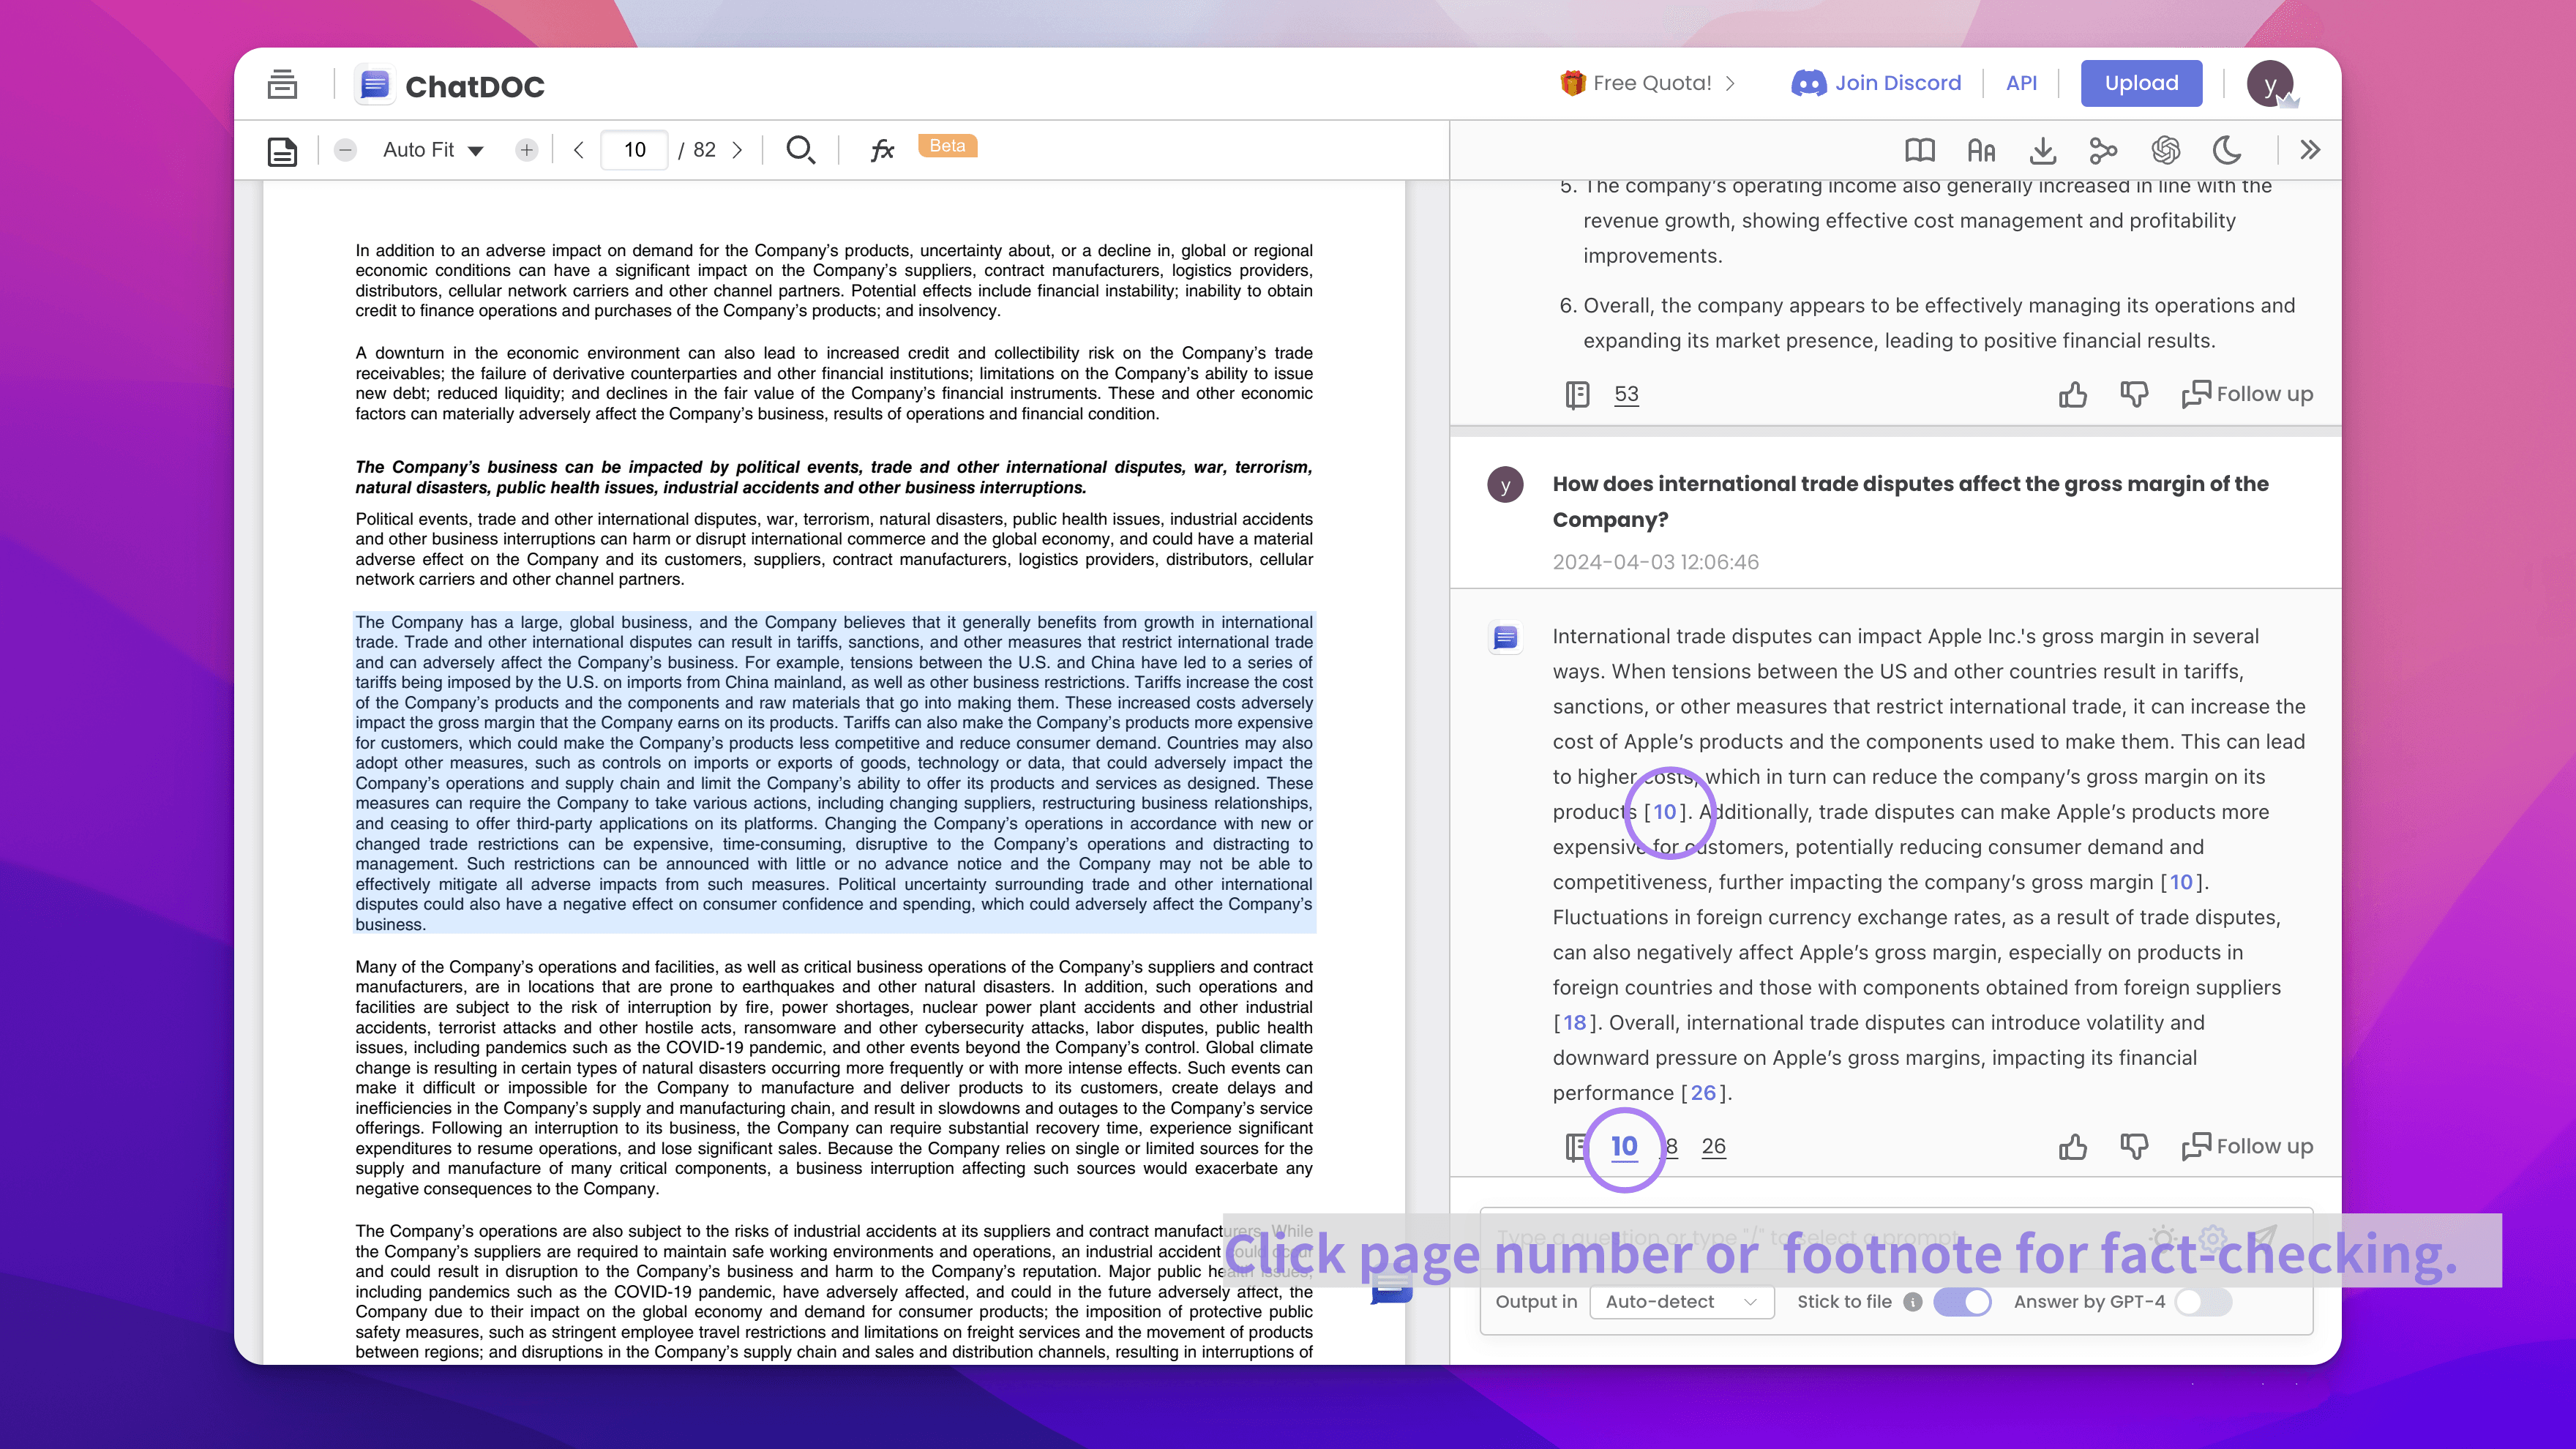Click the Upload button
The width and height of the screenshot is (2576, 1449).
2141,83
